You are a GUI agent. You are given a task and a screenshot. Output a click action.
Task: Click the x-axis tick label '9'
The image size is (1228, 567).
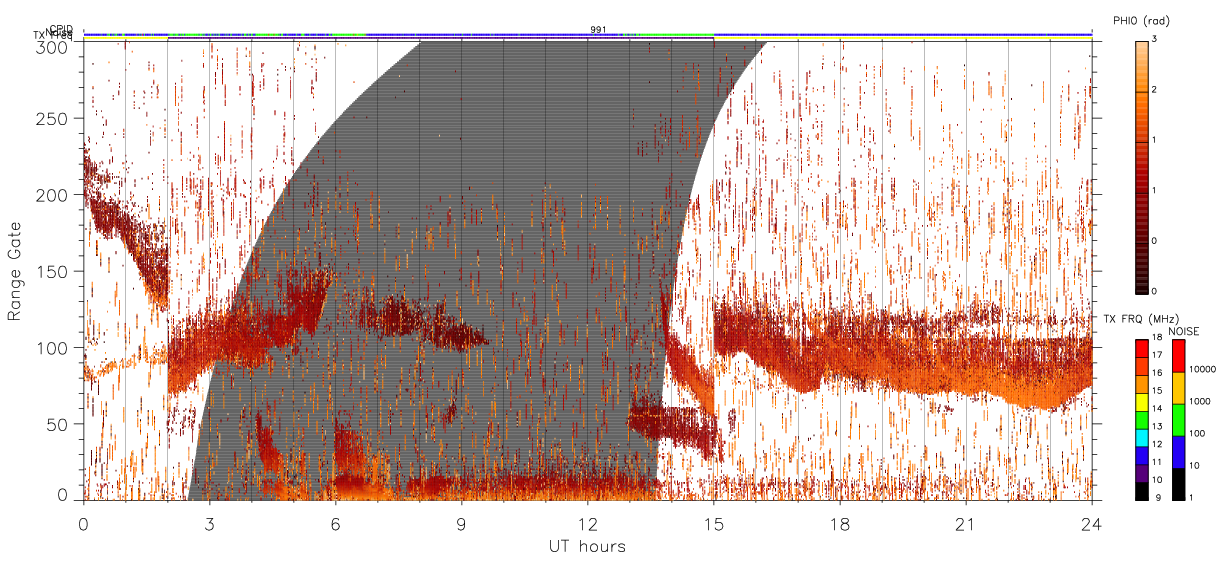pos(461,524)
